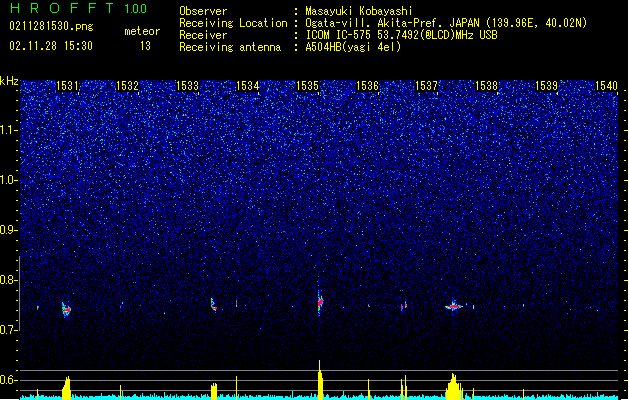Viewport: 629px width, 400px height.
Task: Click the 1532 time marker
Action: pos(127,86)
